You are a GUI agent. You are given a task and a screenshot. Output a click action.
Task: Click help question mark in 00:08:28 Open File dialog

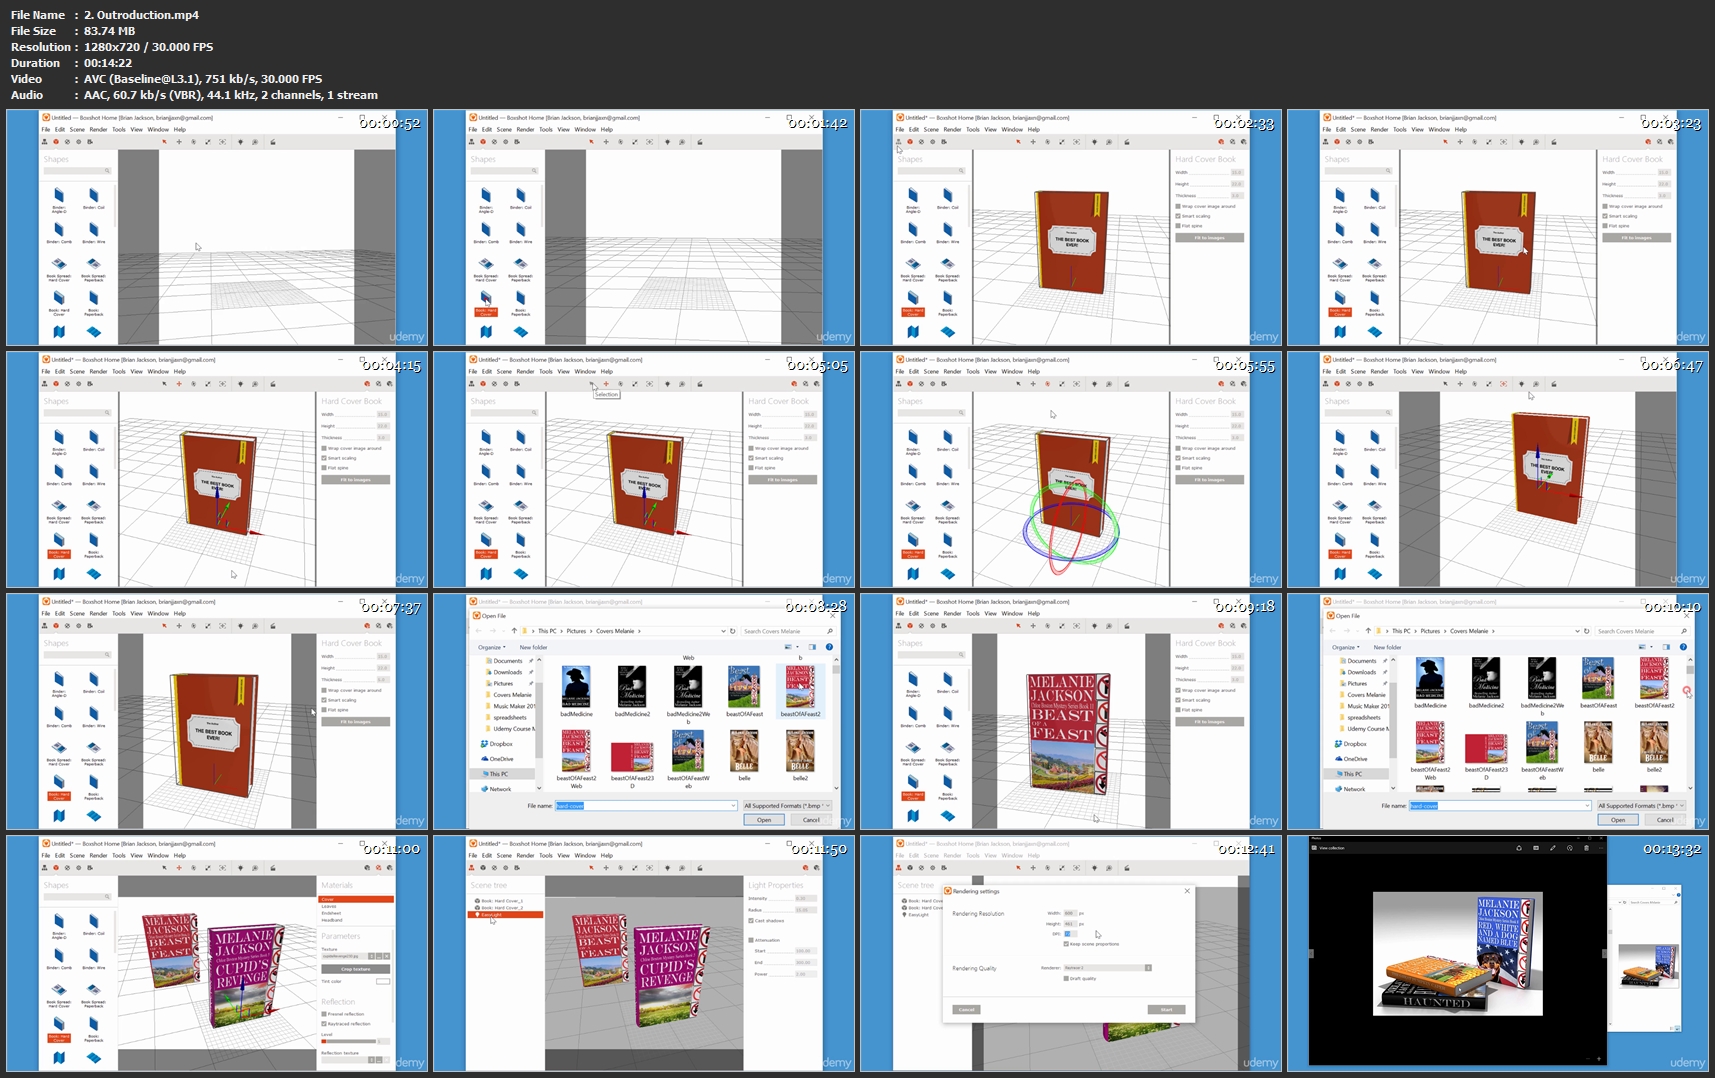[829, 647]
